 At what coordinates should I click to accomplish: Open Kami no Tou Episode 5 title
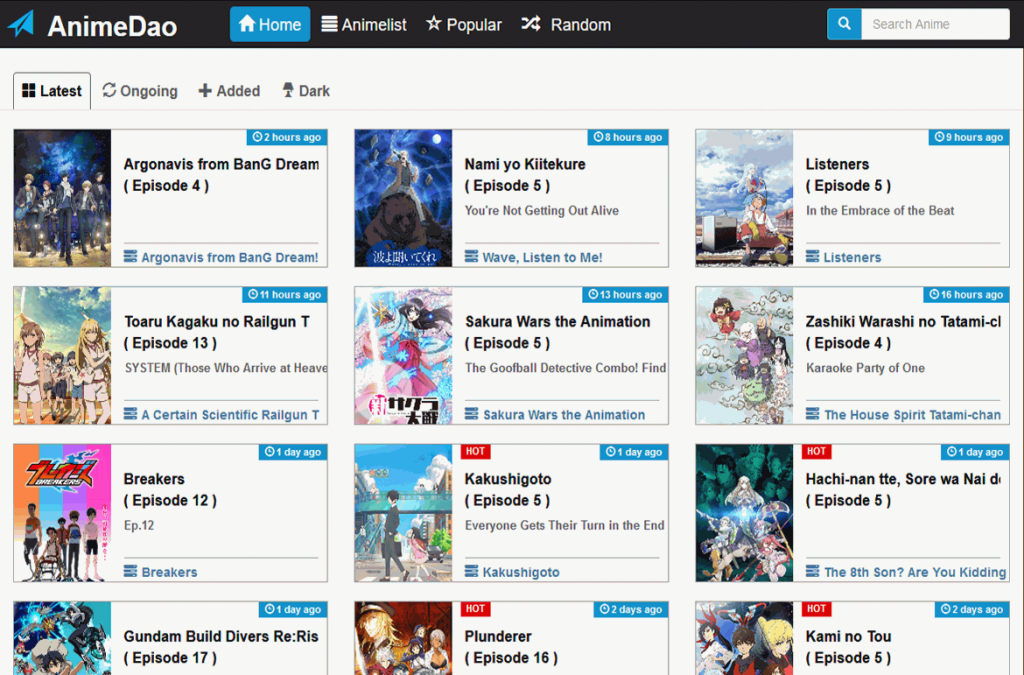[848, 647]
